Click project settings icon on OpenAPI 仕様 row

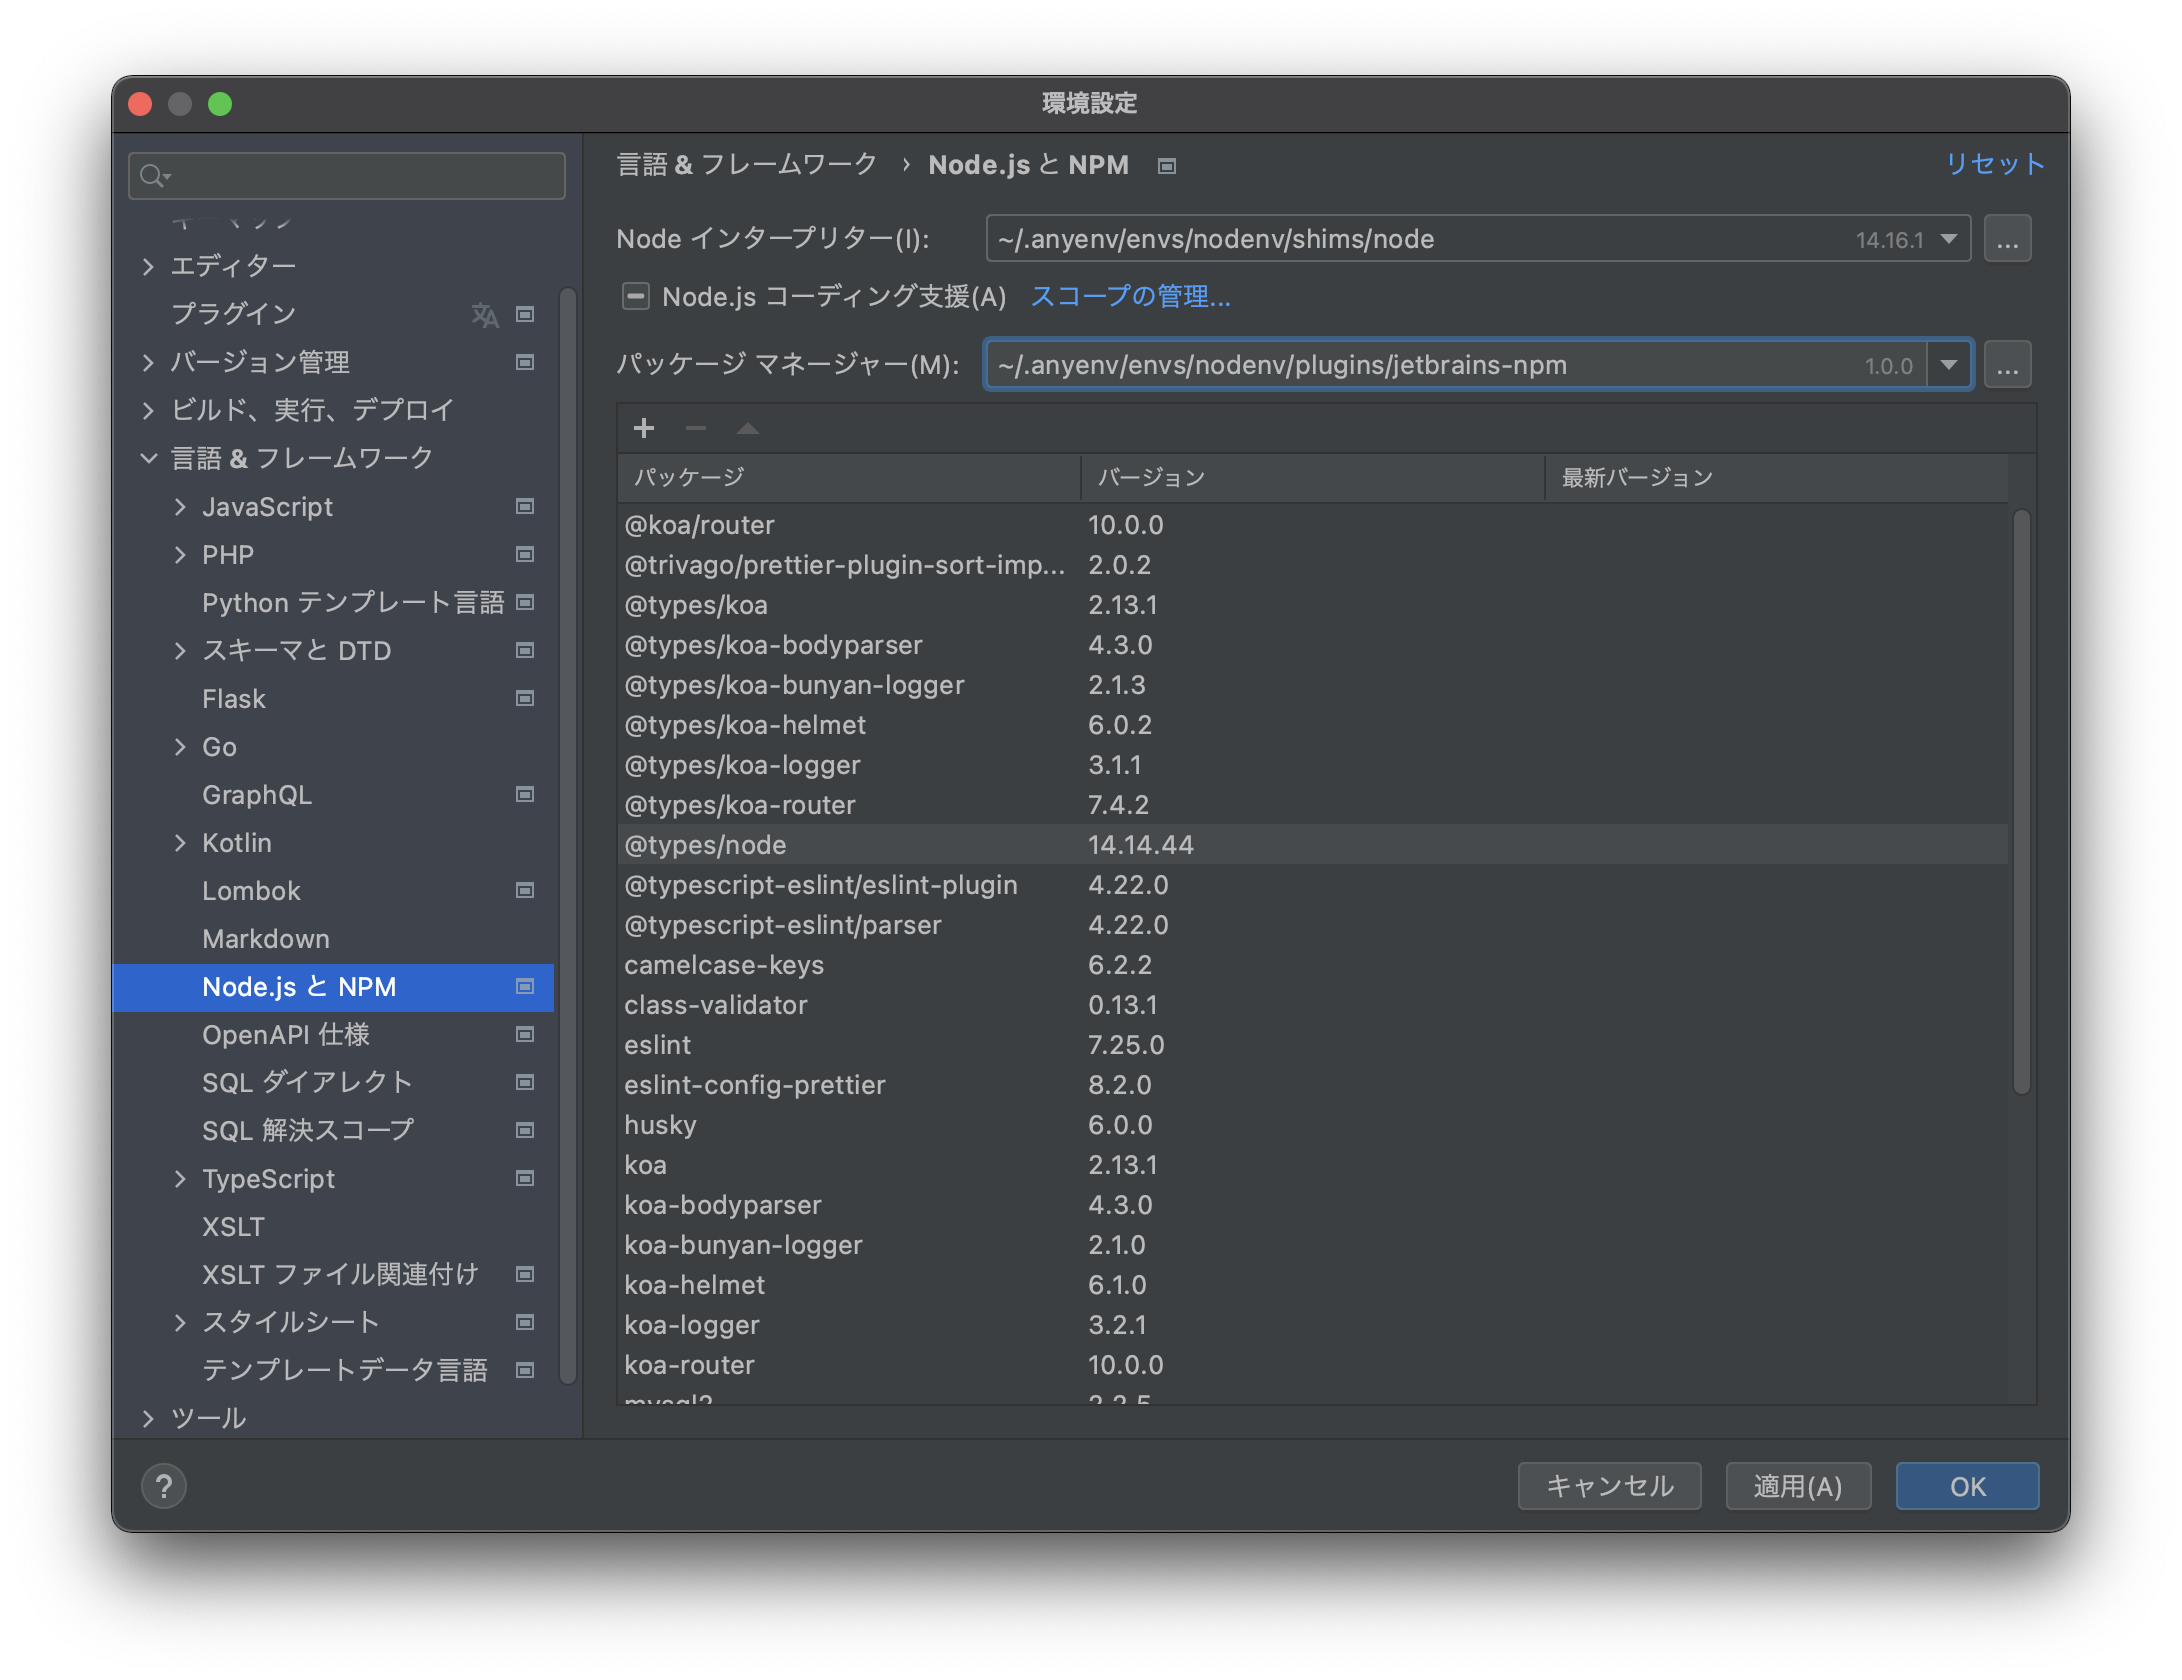524,1035
